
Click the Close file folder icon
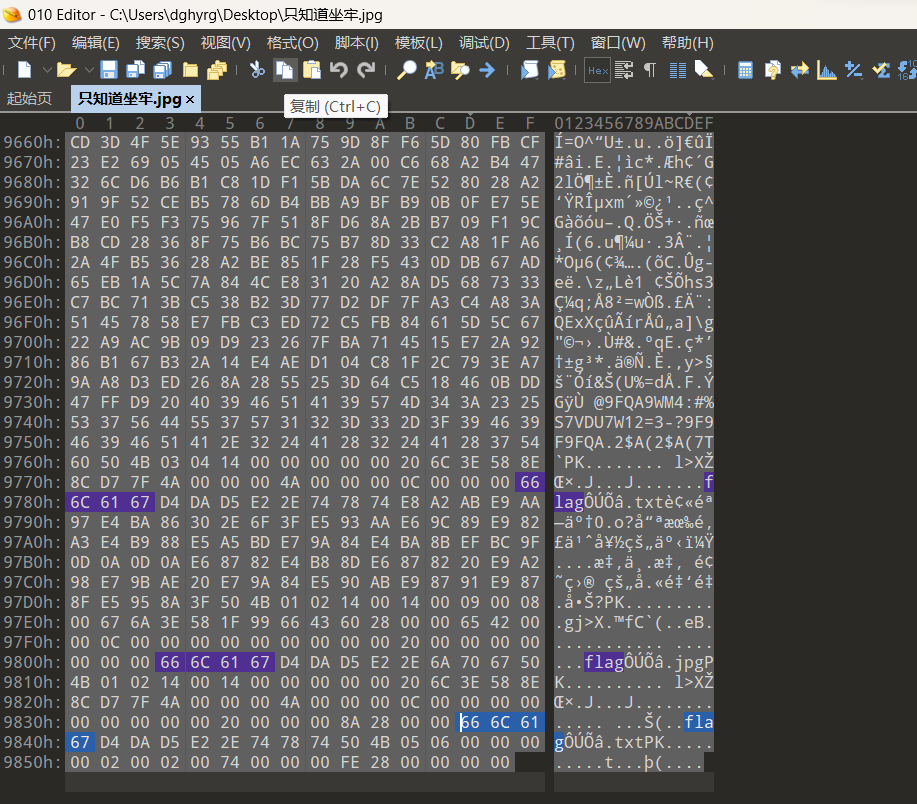(x=191, y=70)
